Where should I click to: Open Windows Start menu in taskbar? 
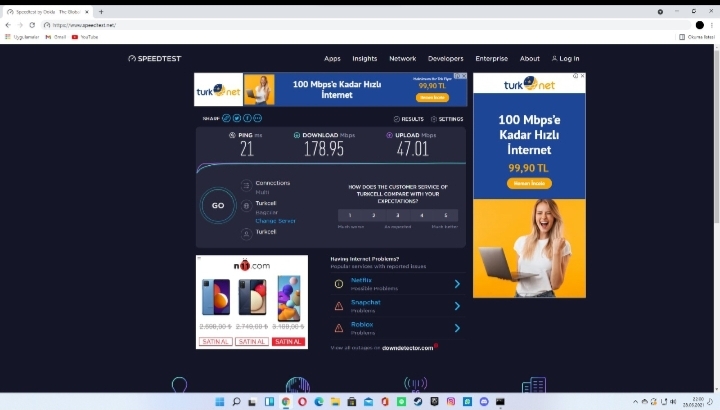[219, 402]
